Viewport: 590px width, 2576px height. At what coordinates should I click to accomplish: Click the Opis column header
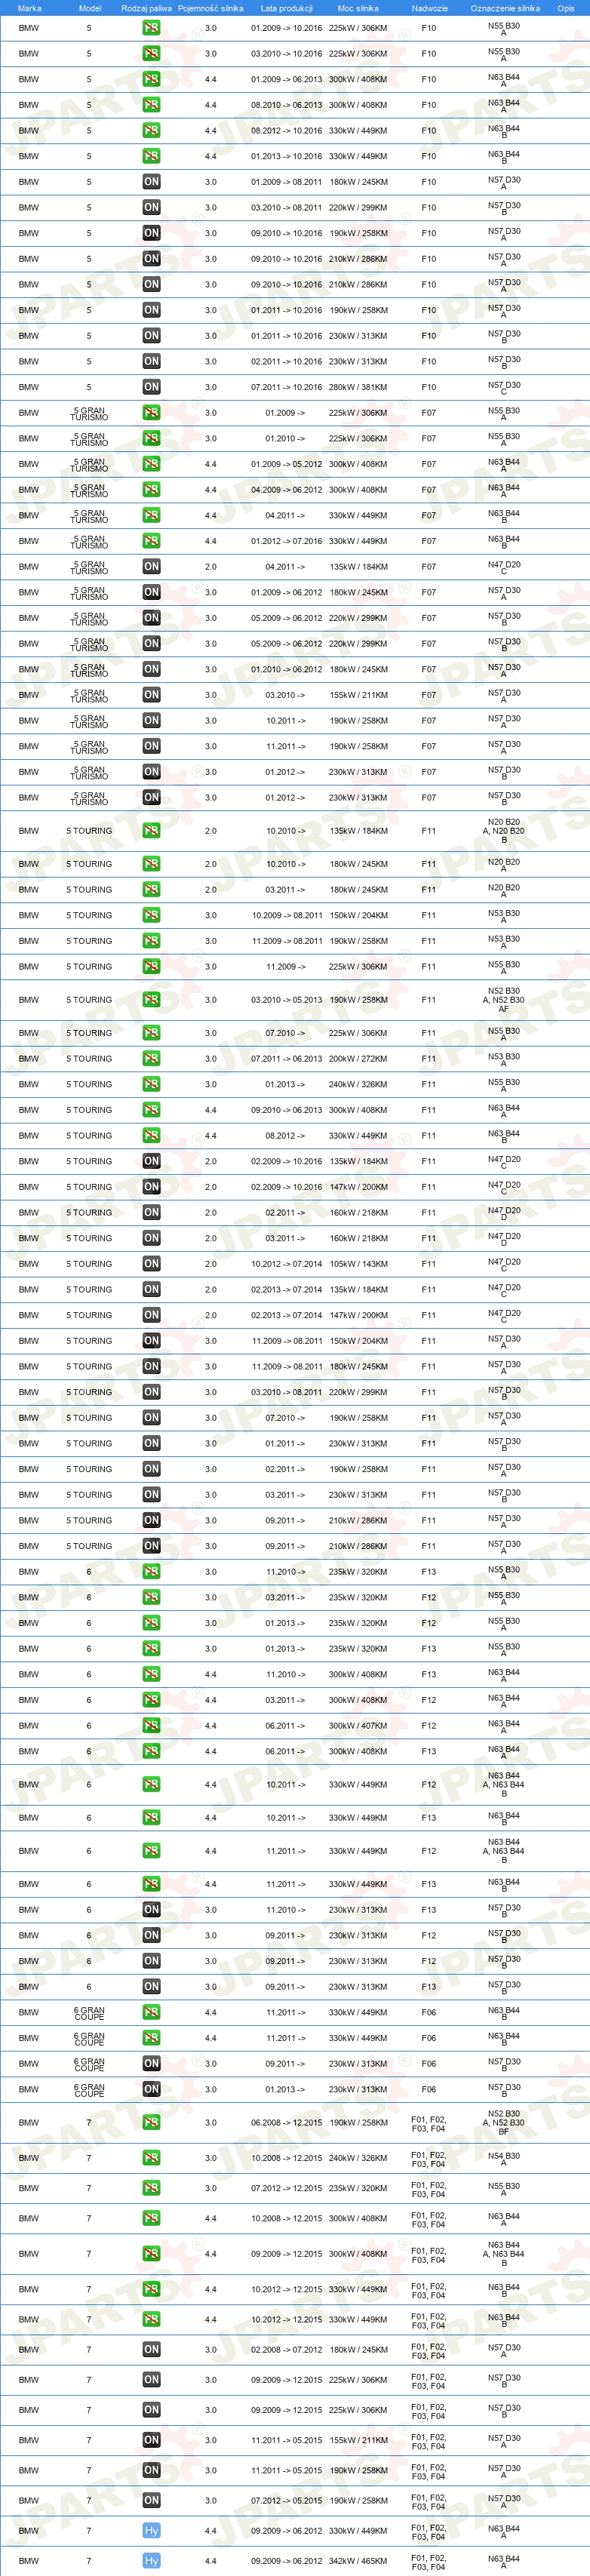[566, 8]
